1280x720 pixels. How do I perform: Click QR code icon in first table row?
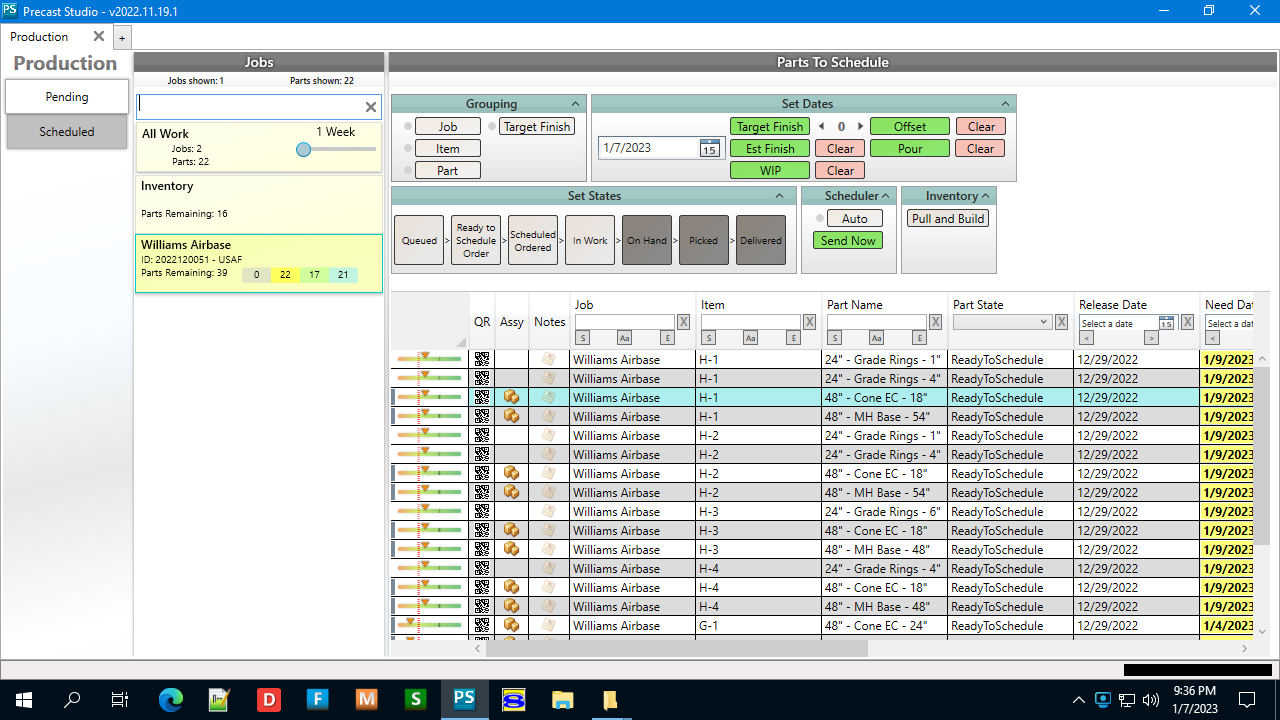coord(482,360)
